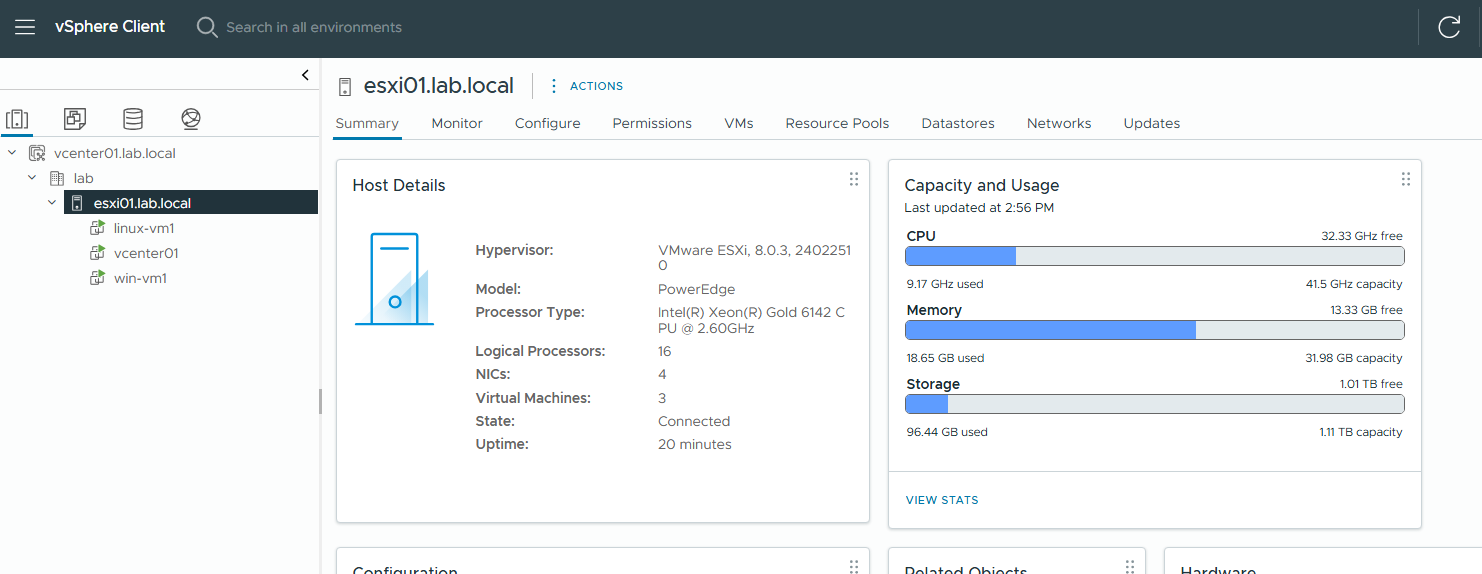Screen dimensions: 1482x574
Task: Open the Networks tab
Action: [1059, 123]
